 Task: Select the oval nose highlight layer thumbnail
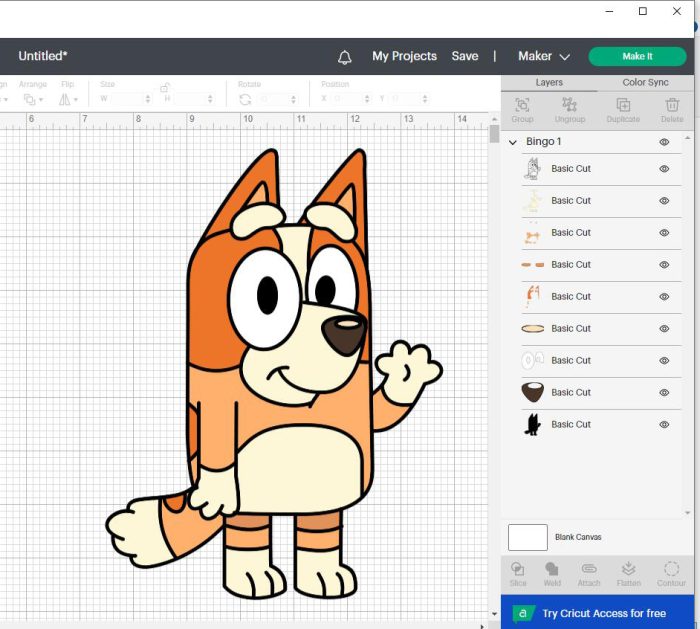533,329
